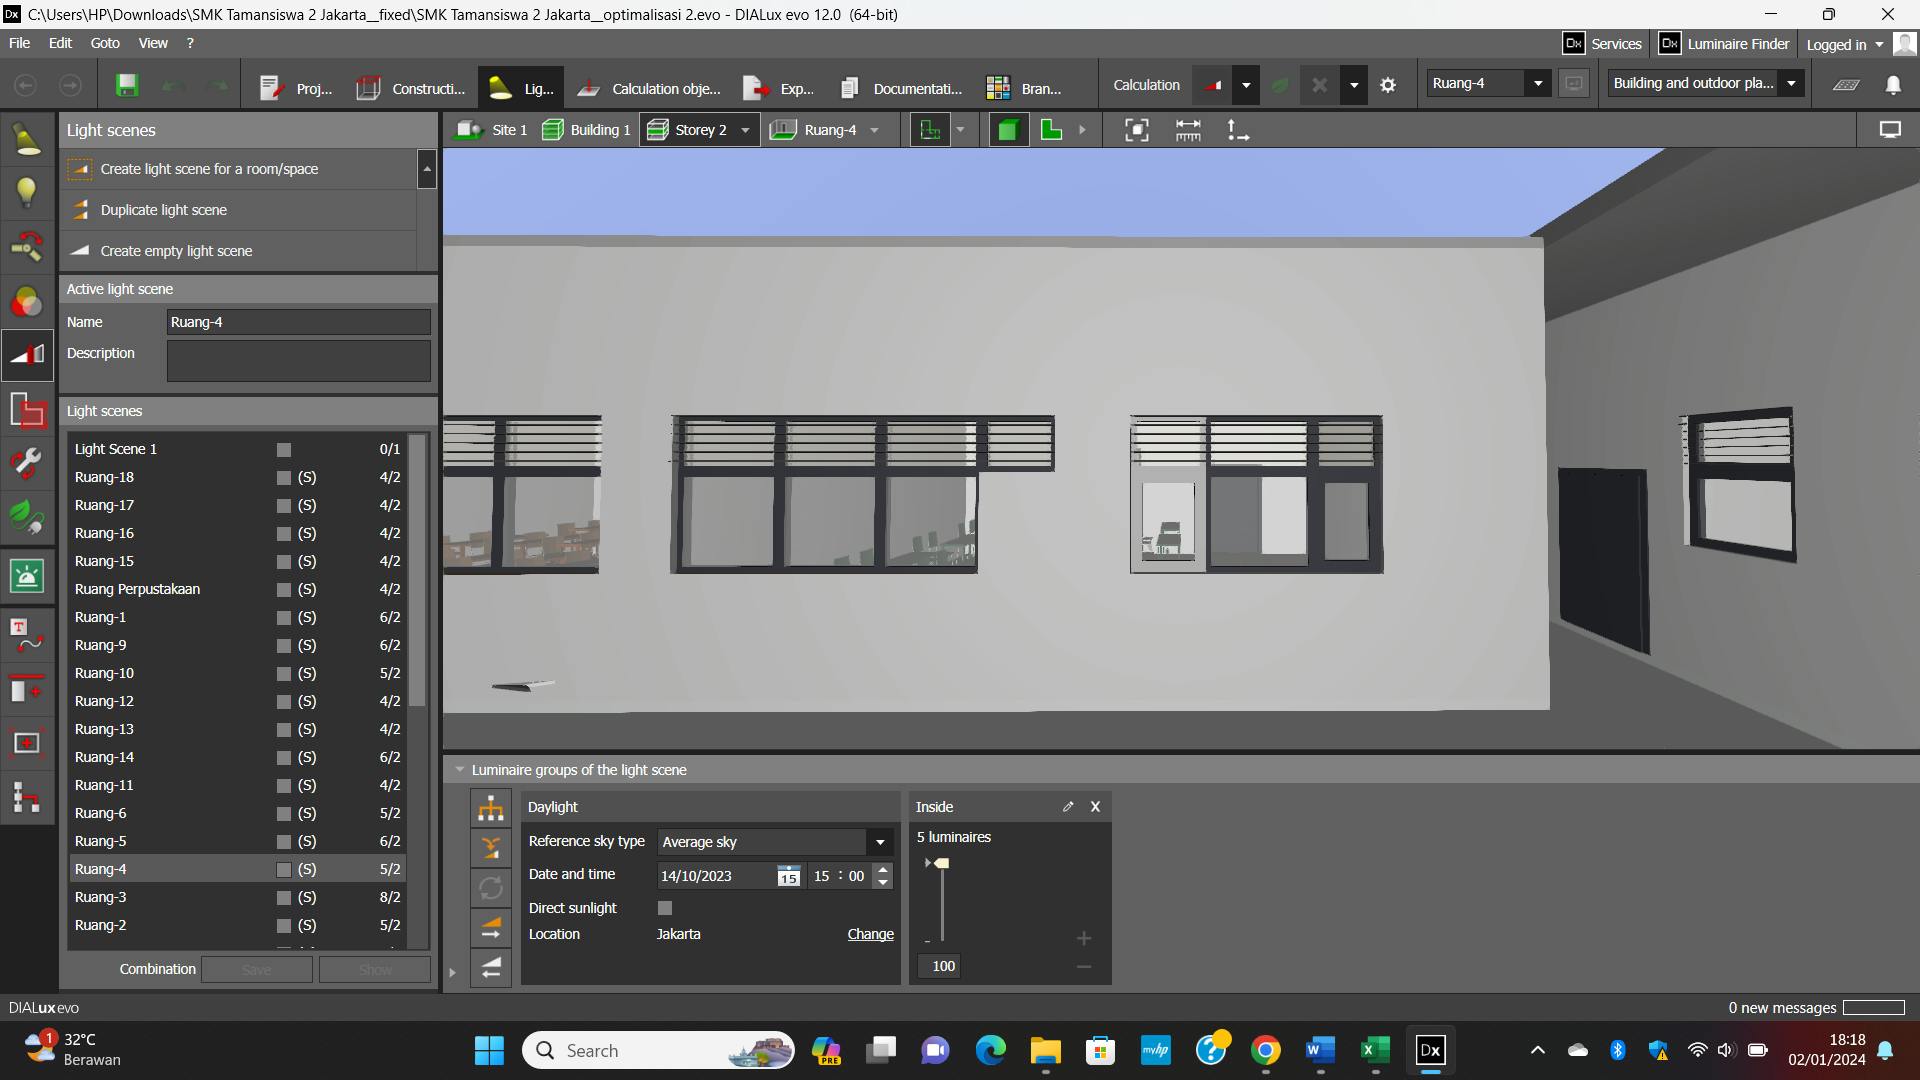Open the calendar date picker icon
1920x1080 pixels.
tap(788, 876)
